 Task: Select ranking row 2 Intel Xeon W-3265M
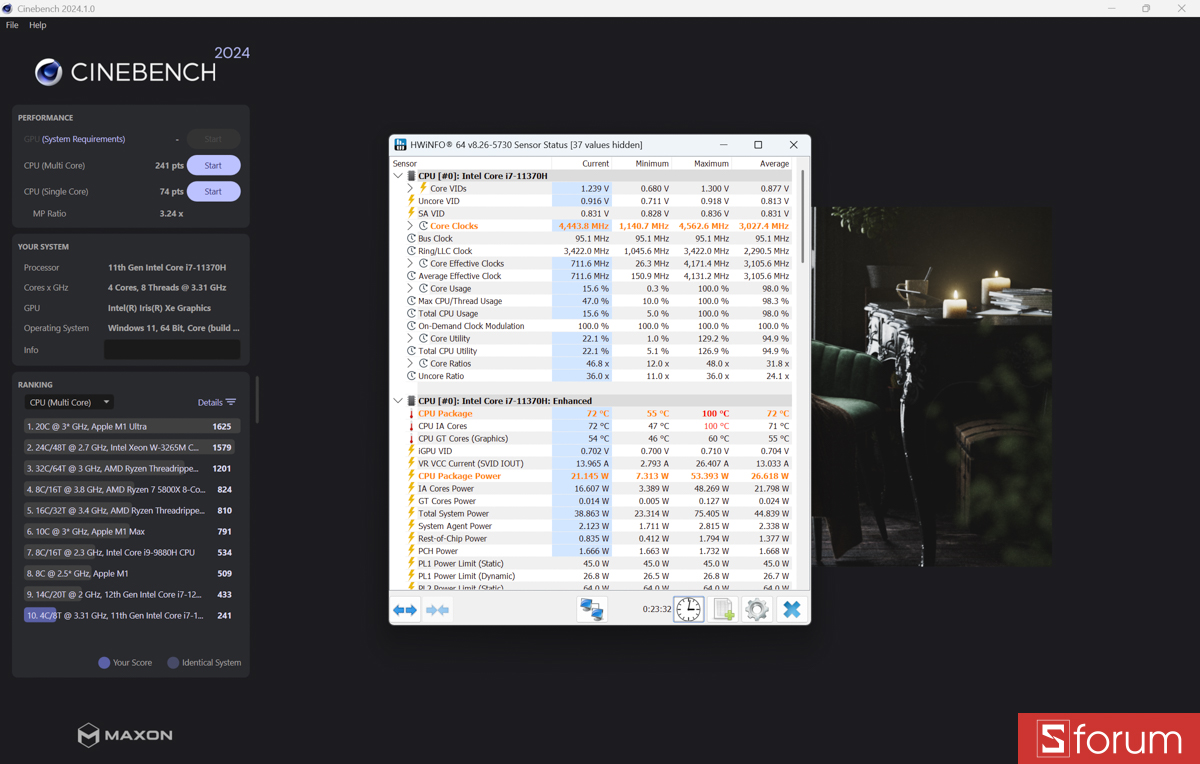tap(132, 447)
